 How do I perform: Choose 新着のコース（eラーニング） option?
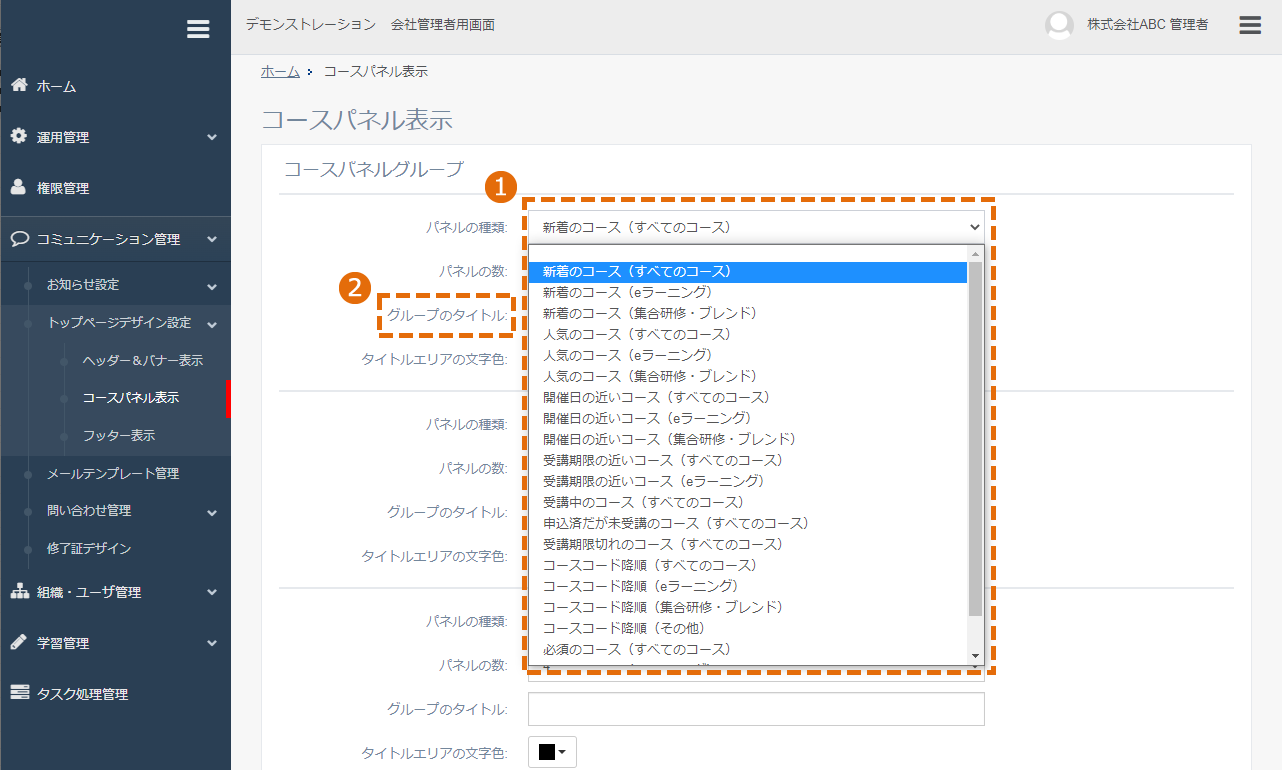748,292
